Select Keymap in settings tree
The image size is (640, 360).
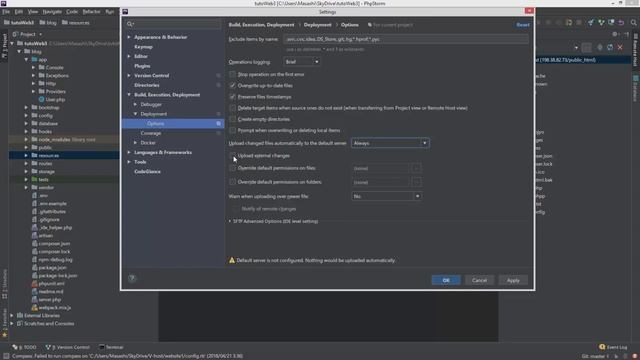pyautogui.click(x=143, y=47)
